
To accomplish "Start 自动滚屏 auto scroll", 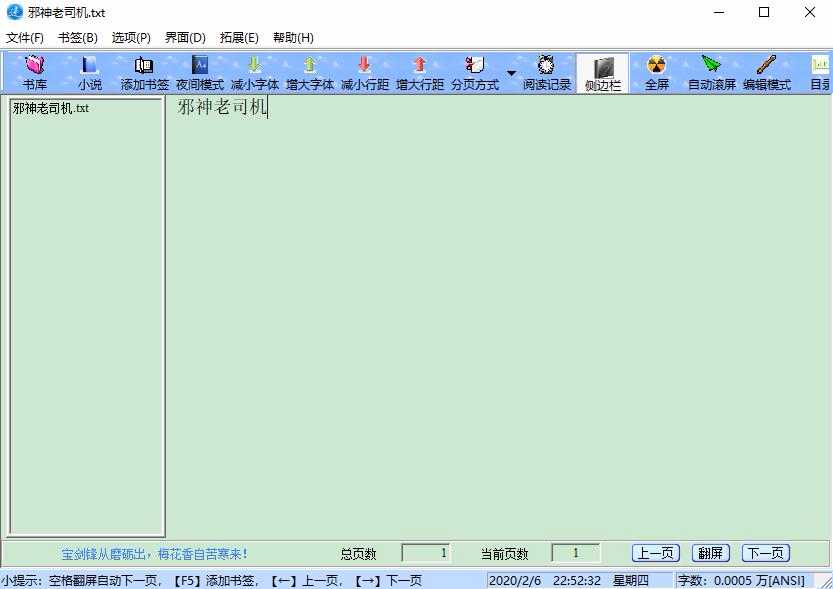I will (x=712, y=73).
